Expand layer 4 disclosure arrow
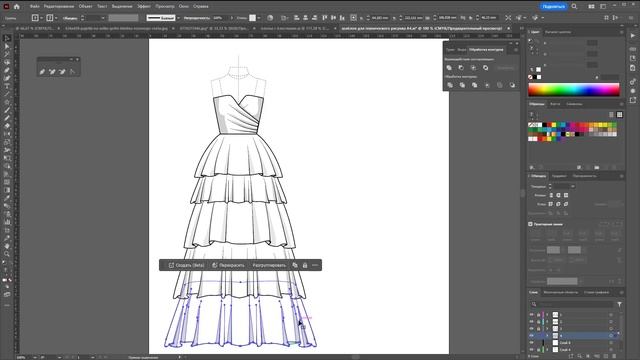This screenshot has height=360, width=640. point(547,336)
